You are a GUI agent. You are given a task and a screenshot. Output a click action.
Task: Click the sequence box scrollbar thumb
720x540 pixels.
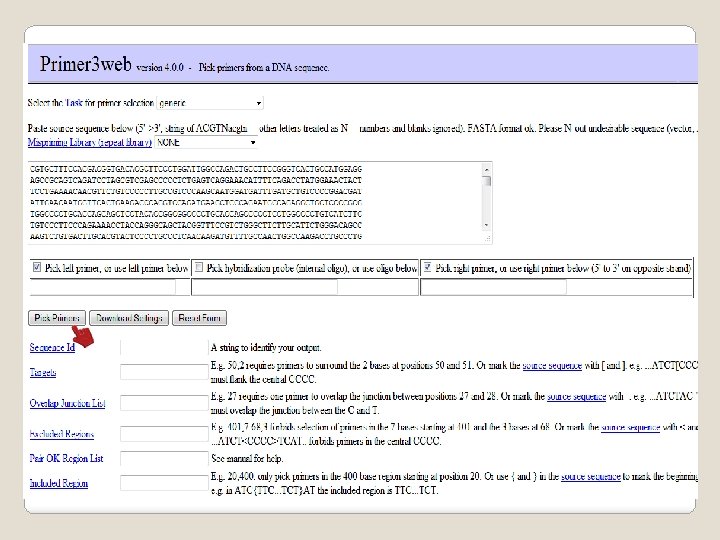coord(487,181)
